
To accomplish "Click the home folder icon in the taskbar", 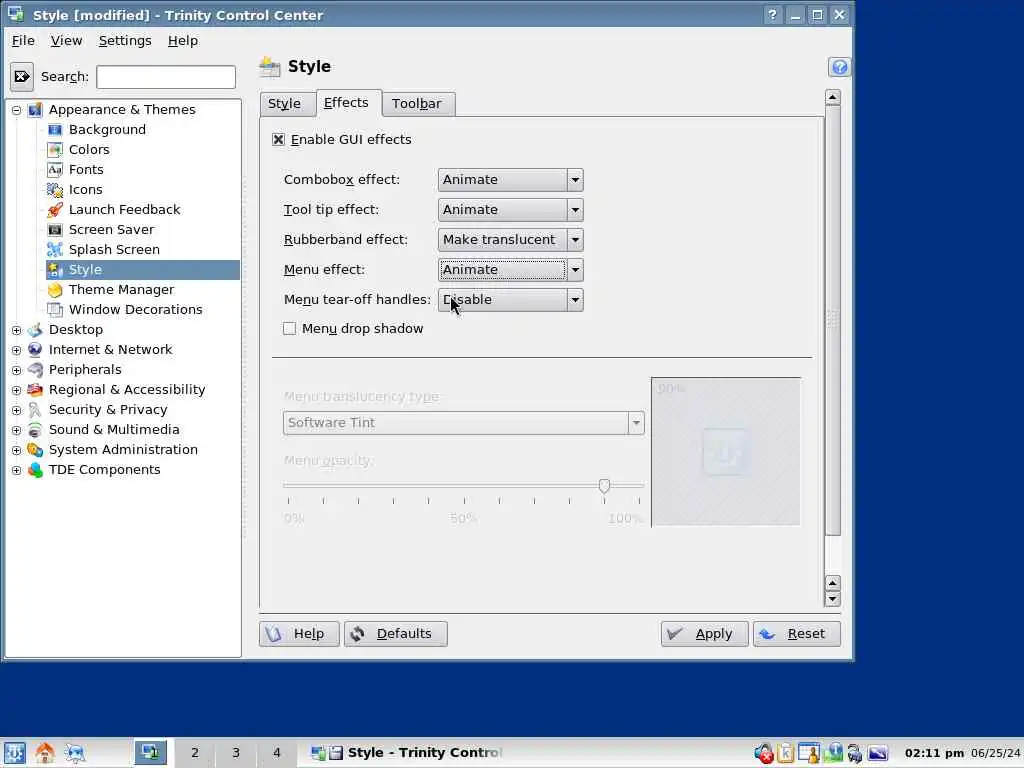I will [45, 753].
